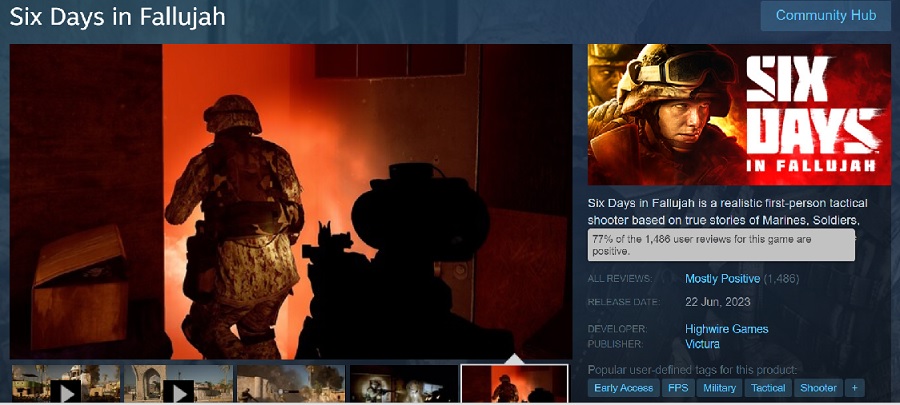Viewport: 900px width, 405px height.
Task: Select the Tactical tag
Action: [x=768, y=388]
